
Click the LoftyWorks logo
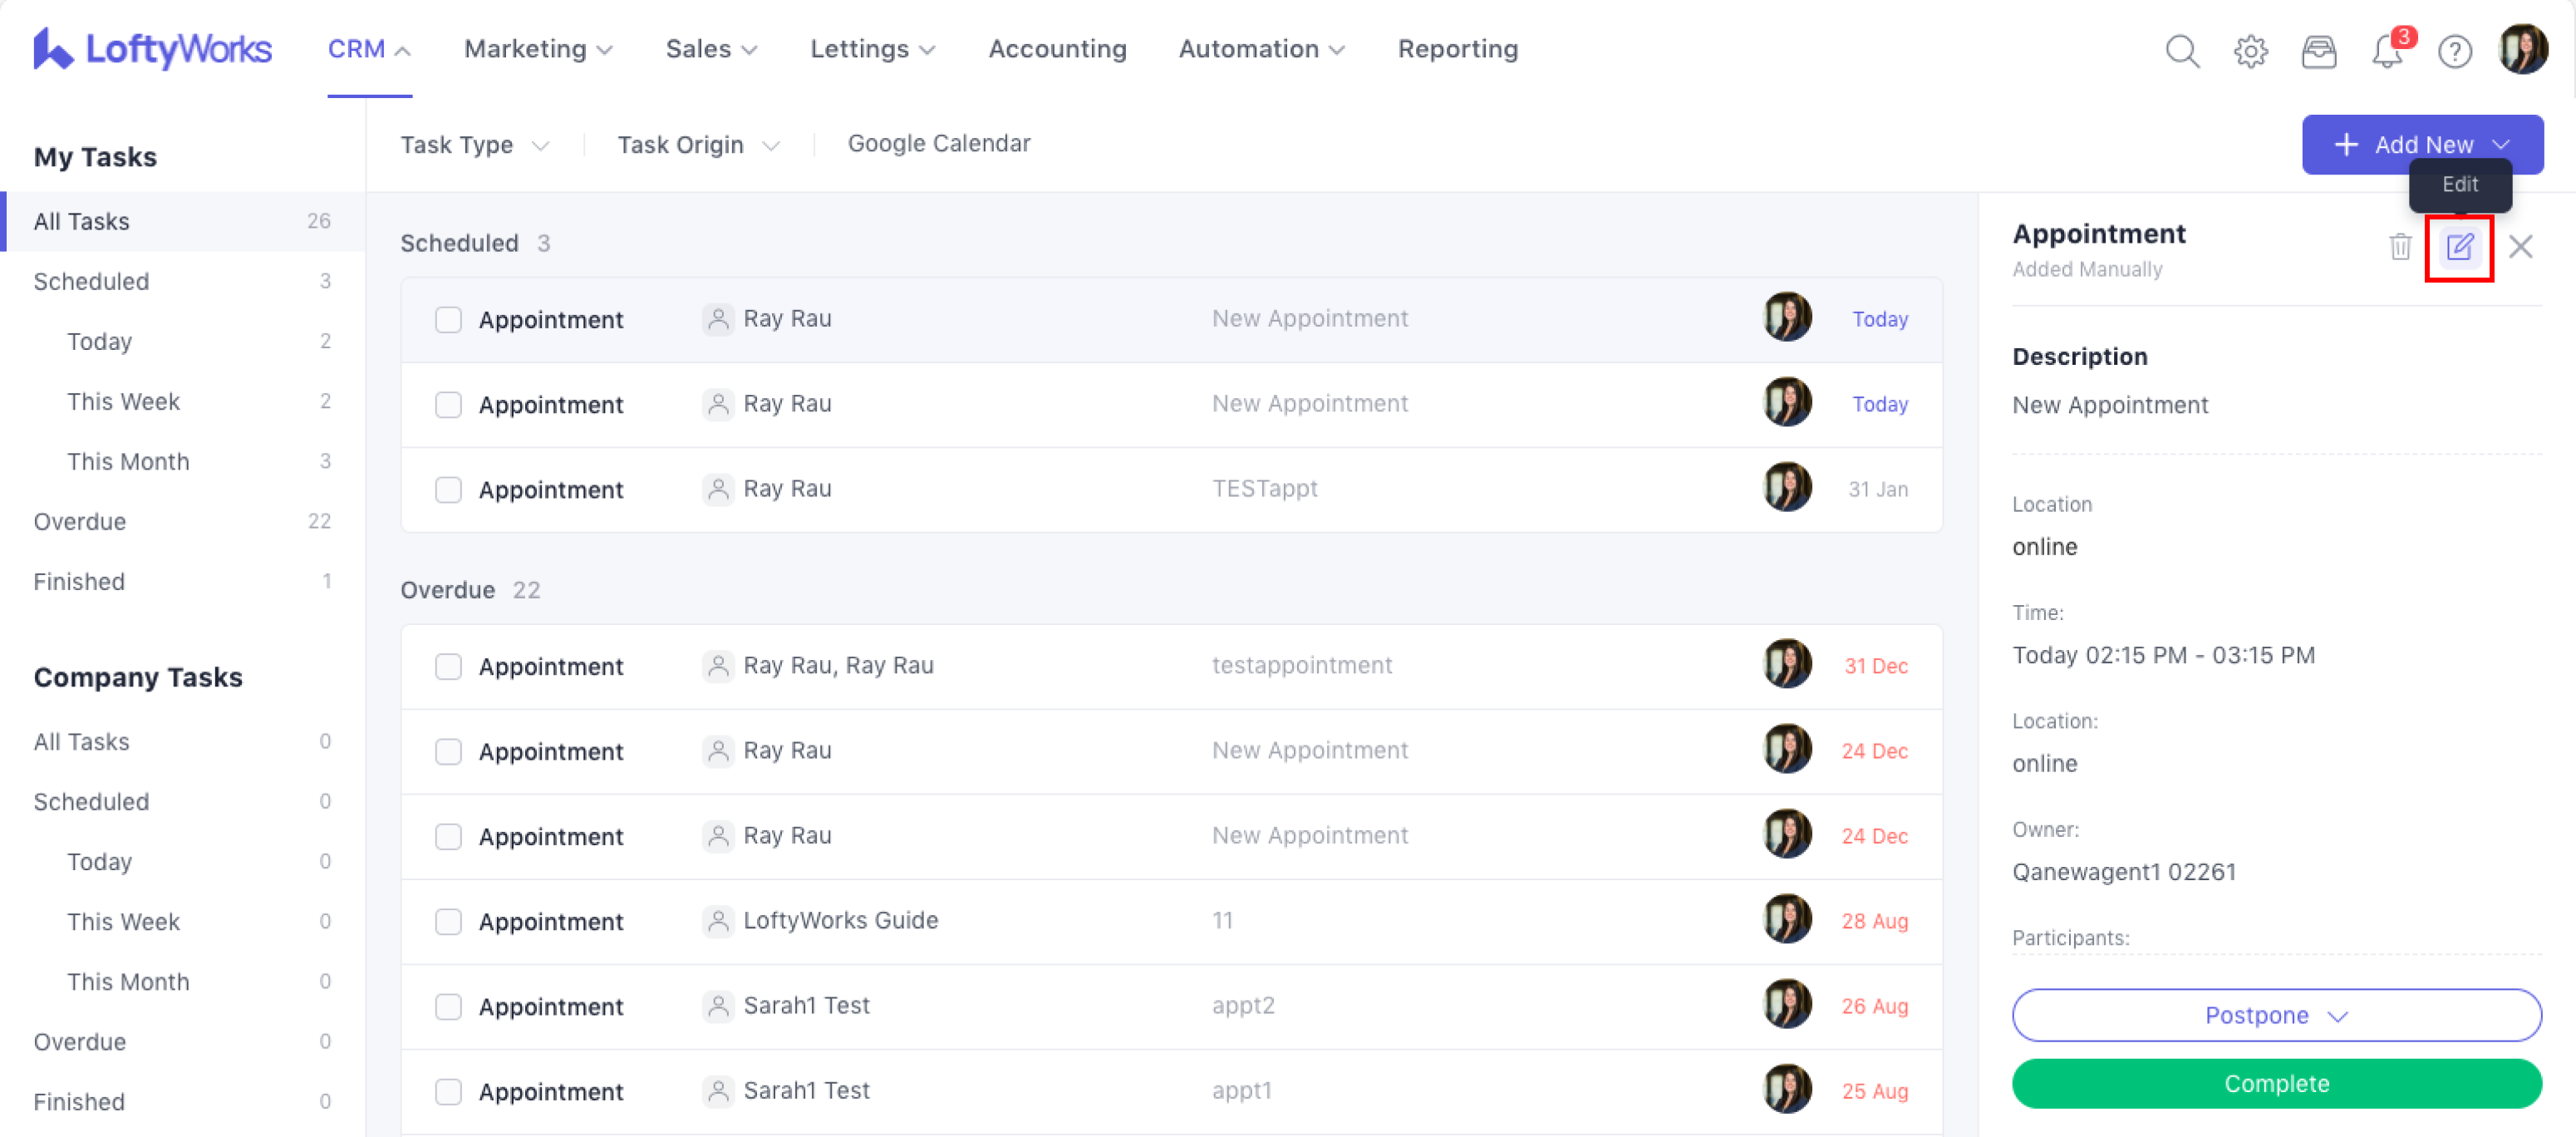[x=152, y=48]
